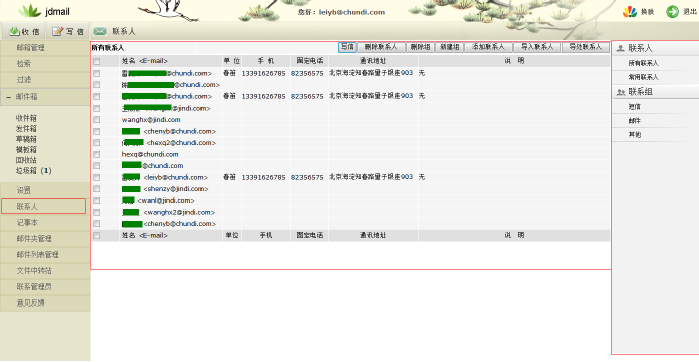Click the 姓名 <E-mail> column header
699x362 pixels.
pyautogui.click(x=145, y=61)
